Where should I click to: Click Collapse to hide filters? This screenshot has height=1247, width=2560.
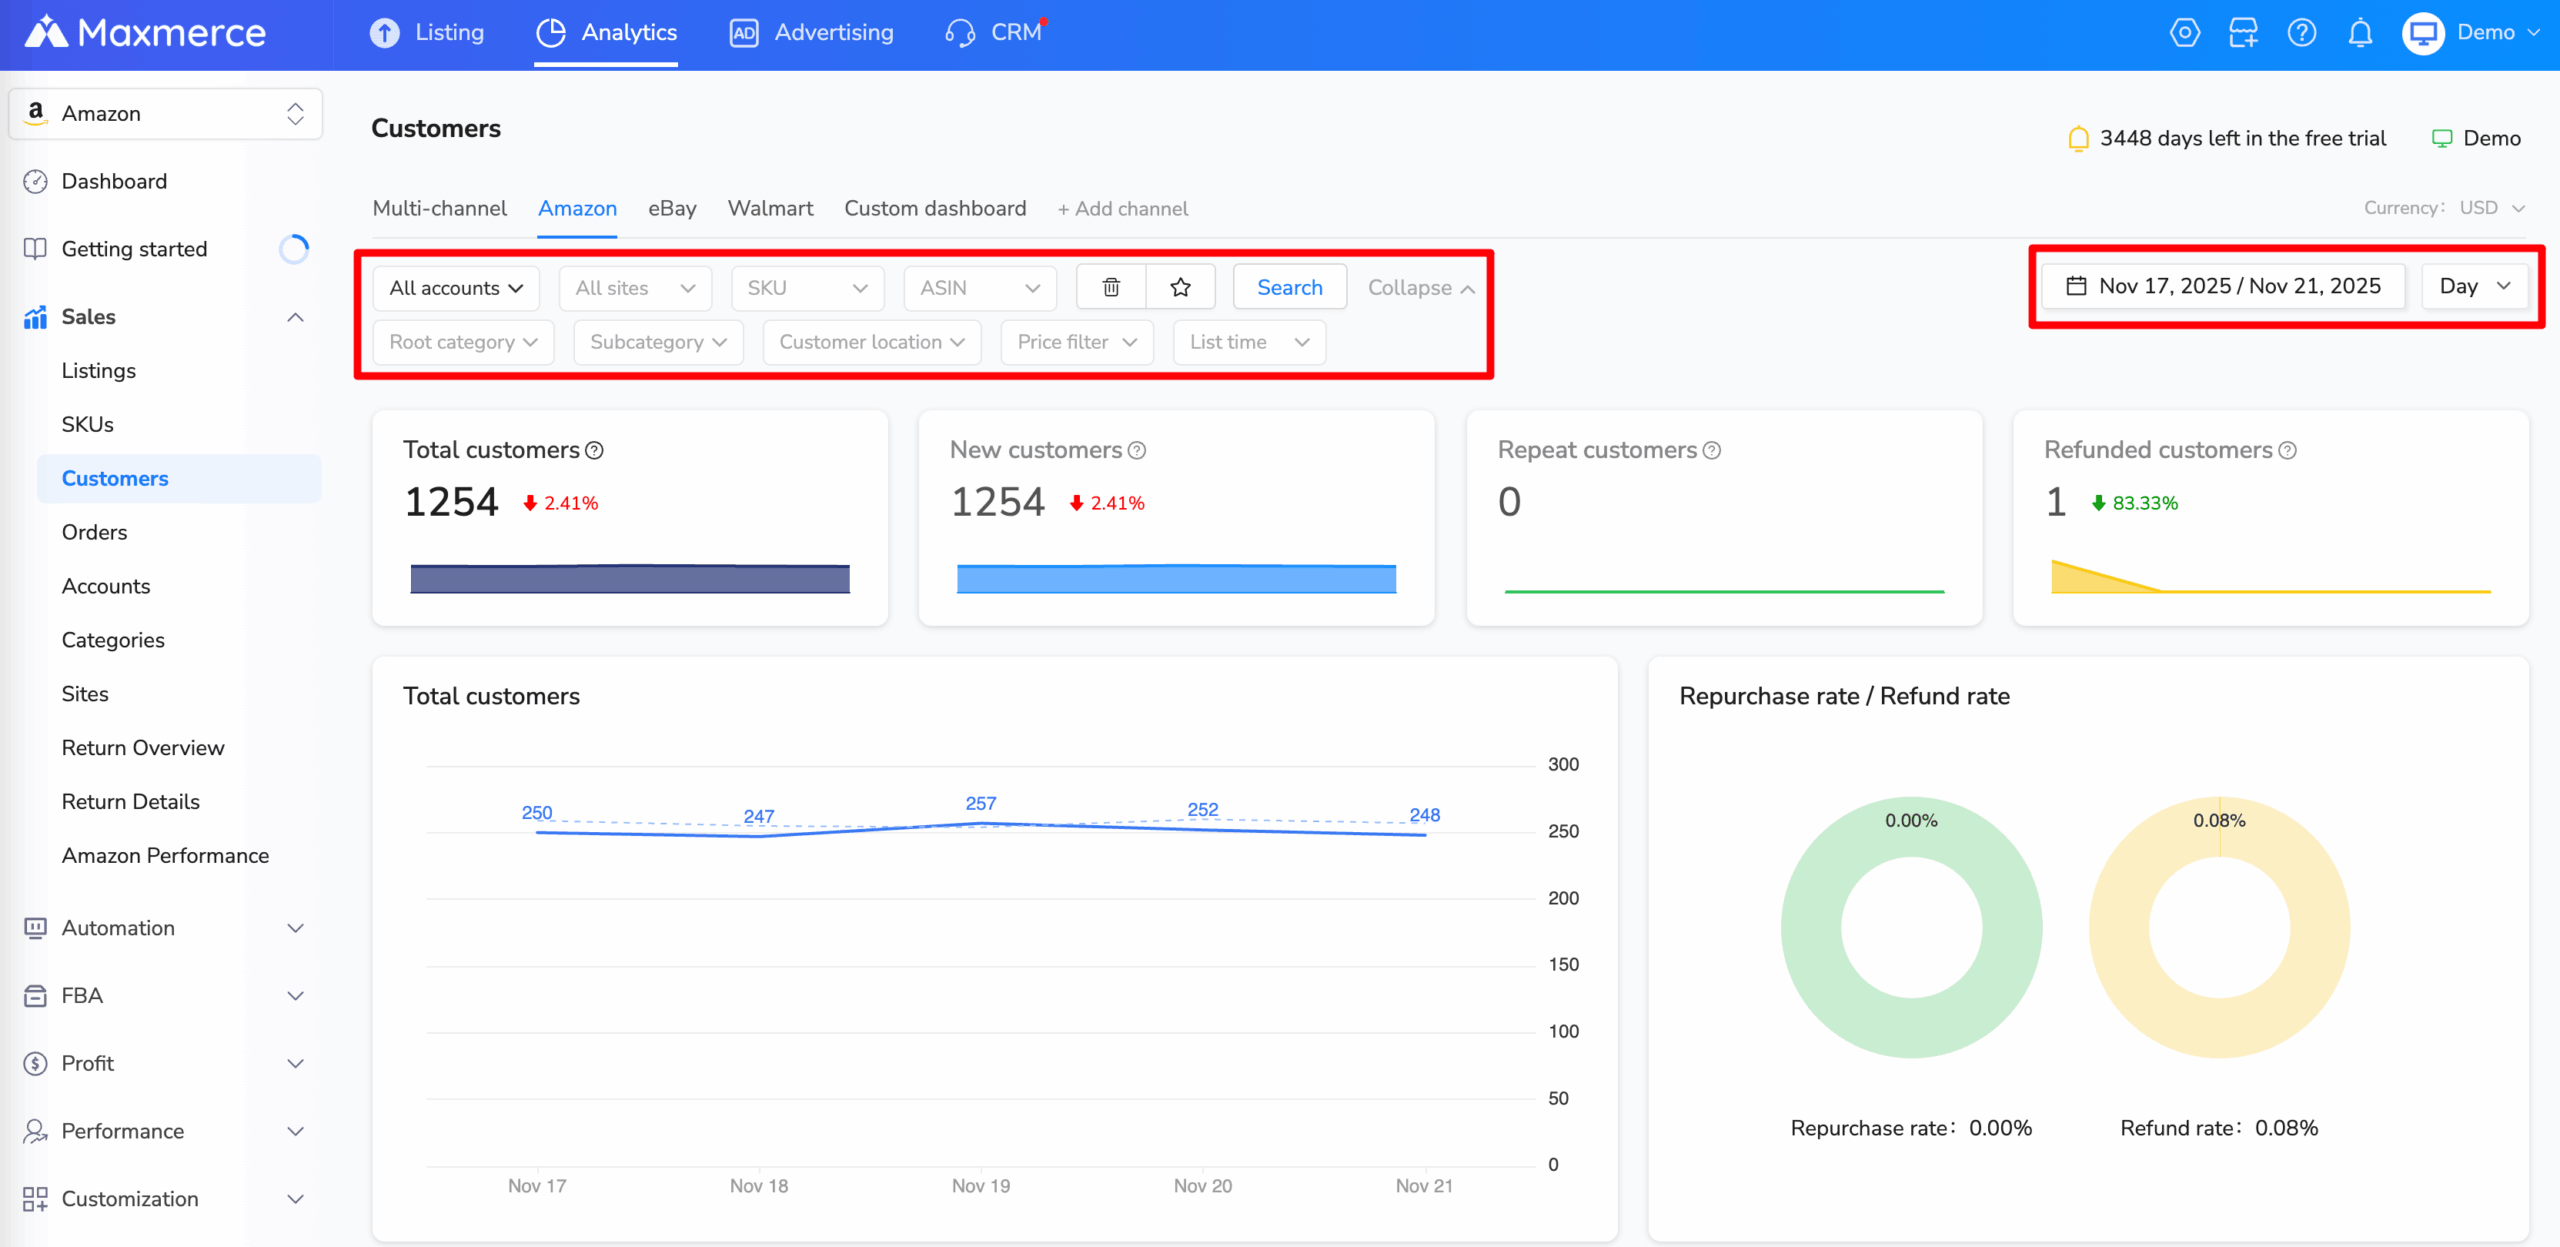(1421, 288)
